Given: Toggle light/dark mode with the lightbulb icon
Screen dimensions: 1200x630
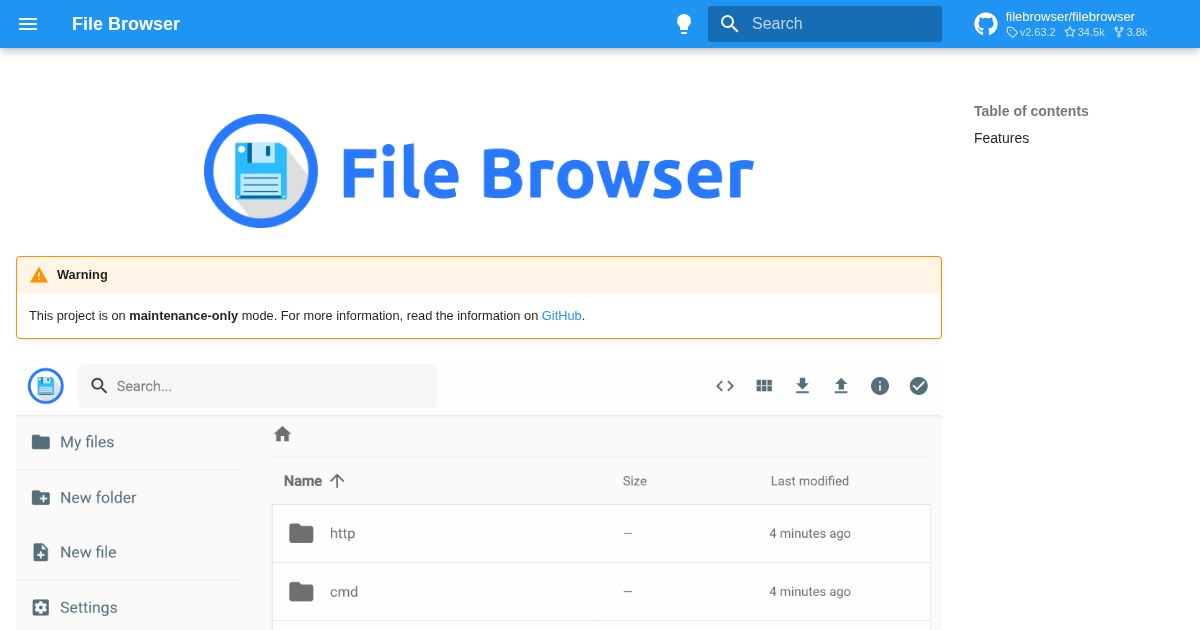Looking at the screenshot, I should pos(684,24).
